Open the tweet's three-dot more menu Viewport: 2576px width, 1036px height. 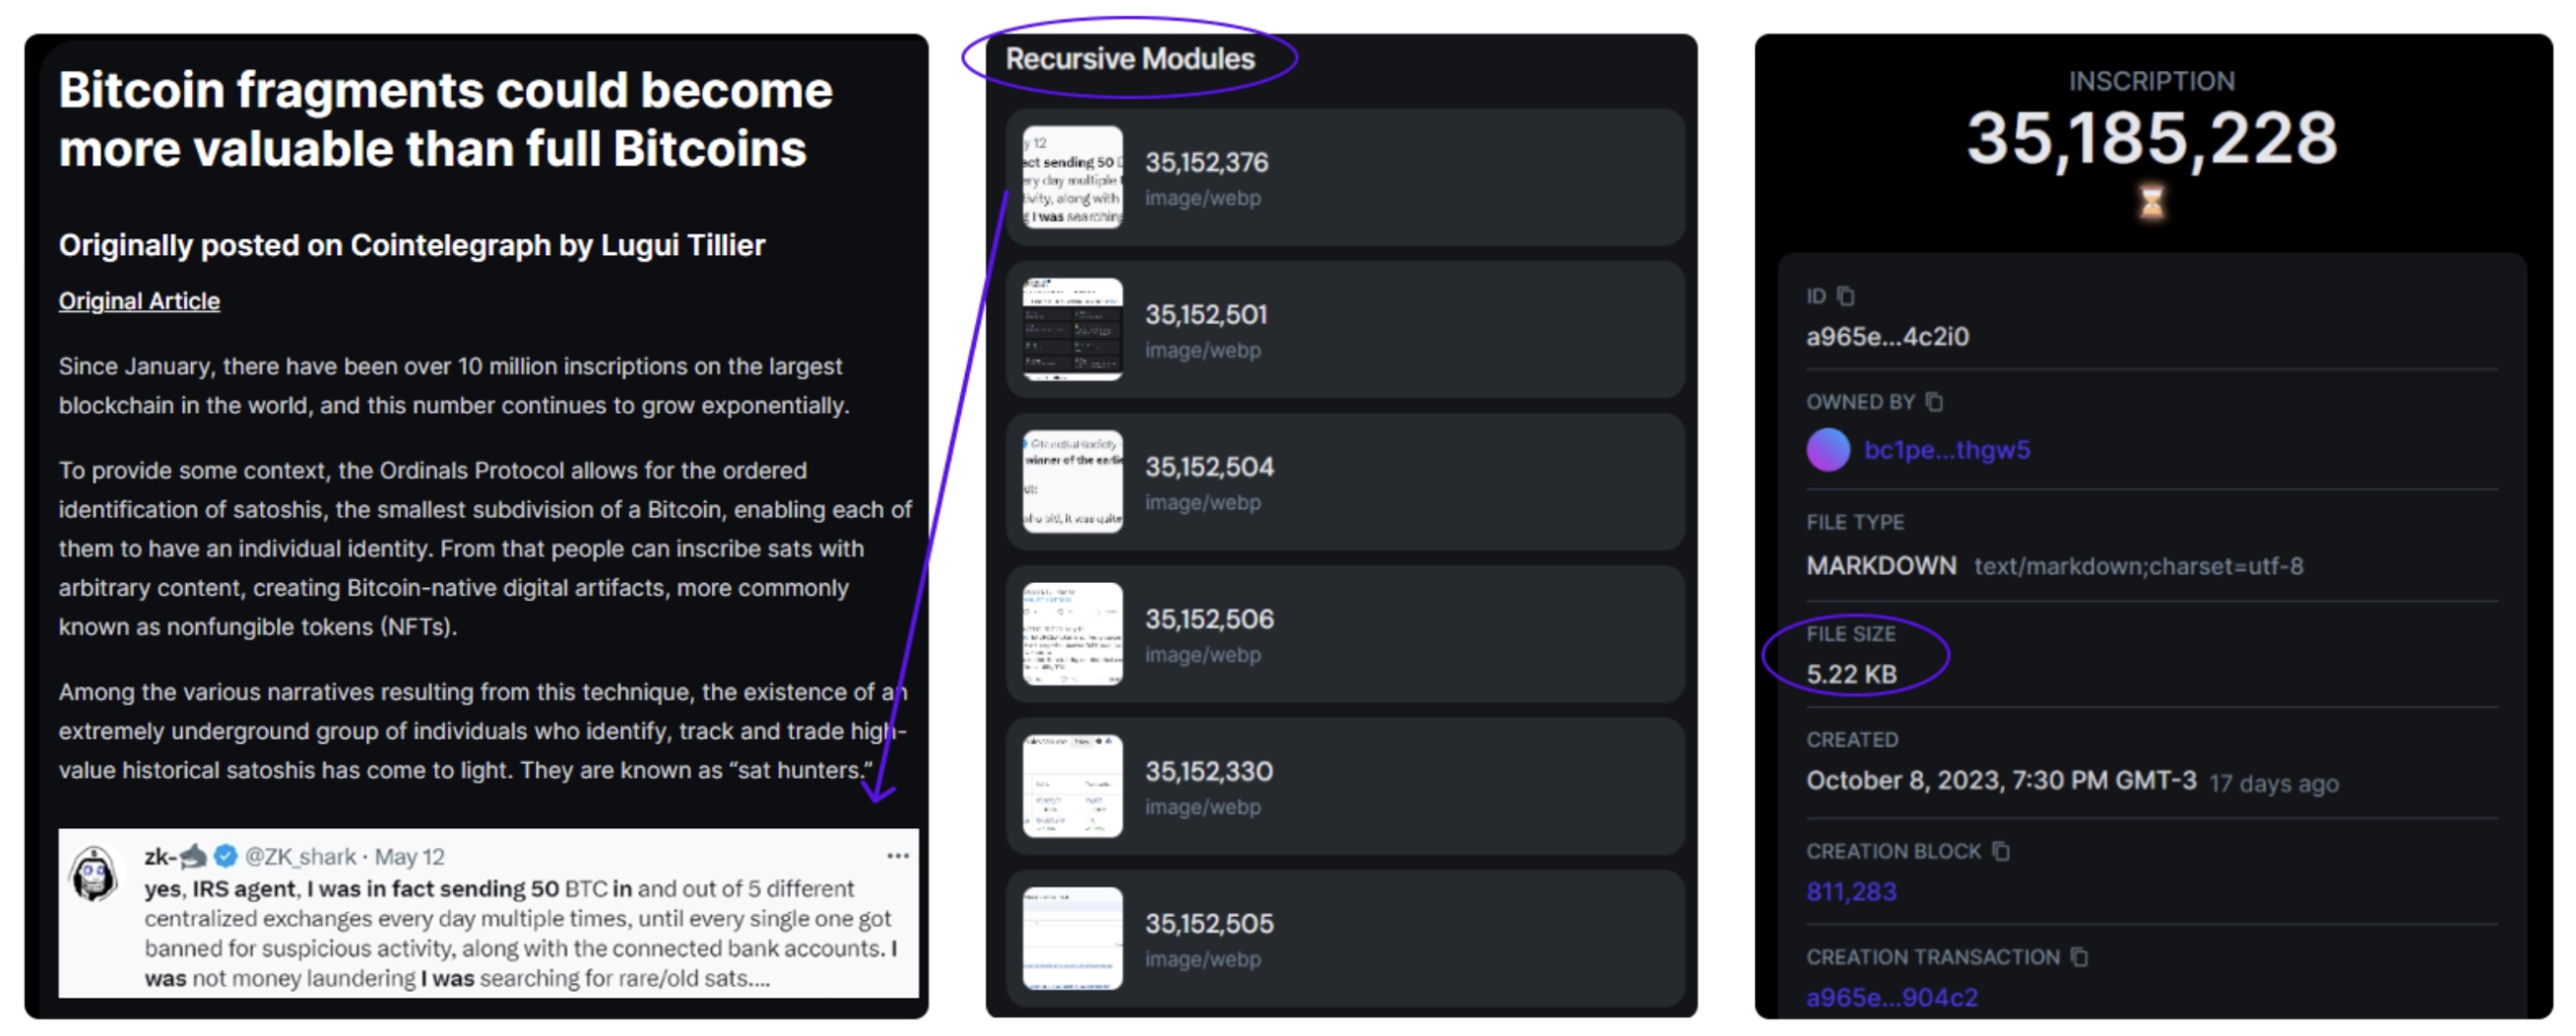898,856
